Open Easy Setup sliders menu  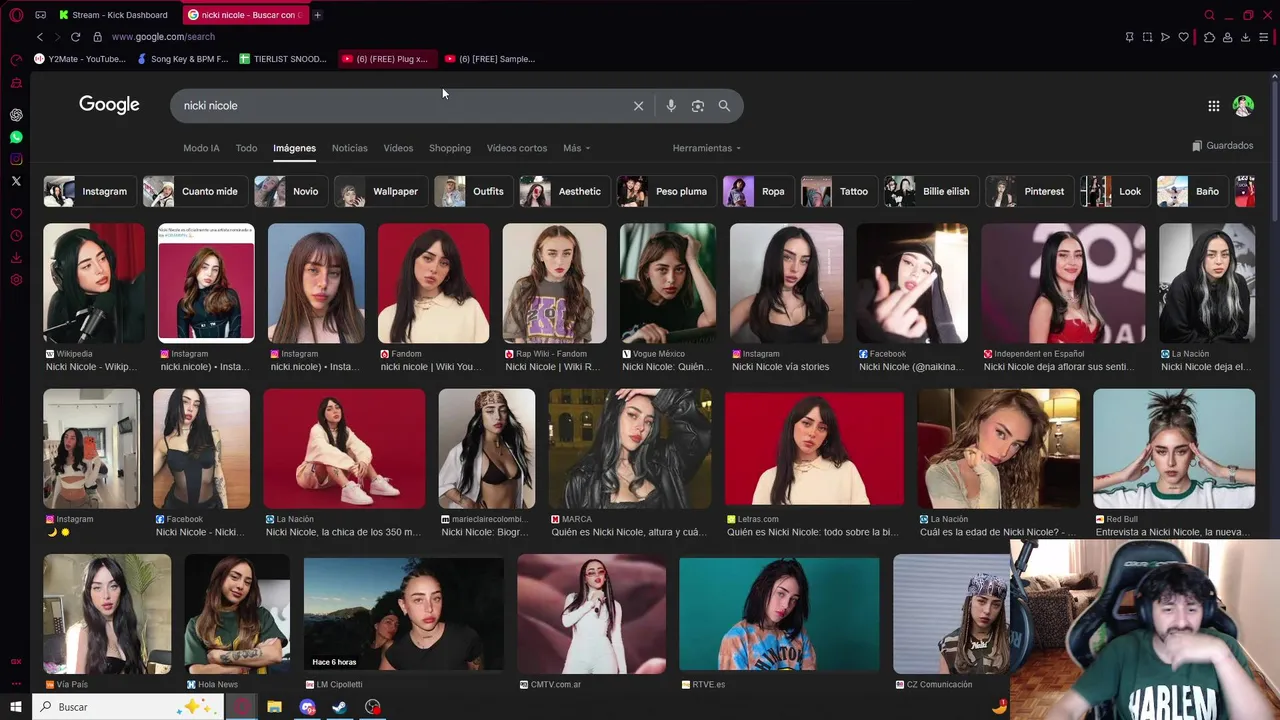pos(1264,37)
